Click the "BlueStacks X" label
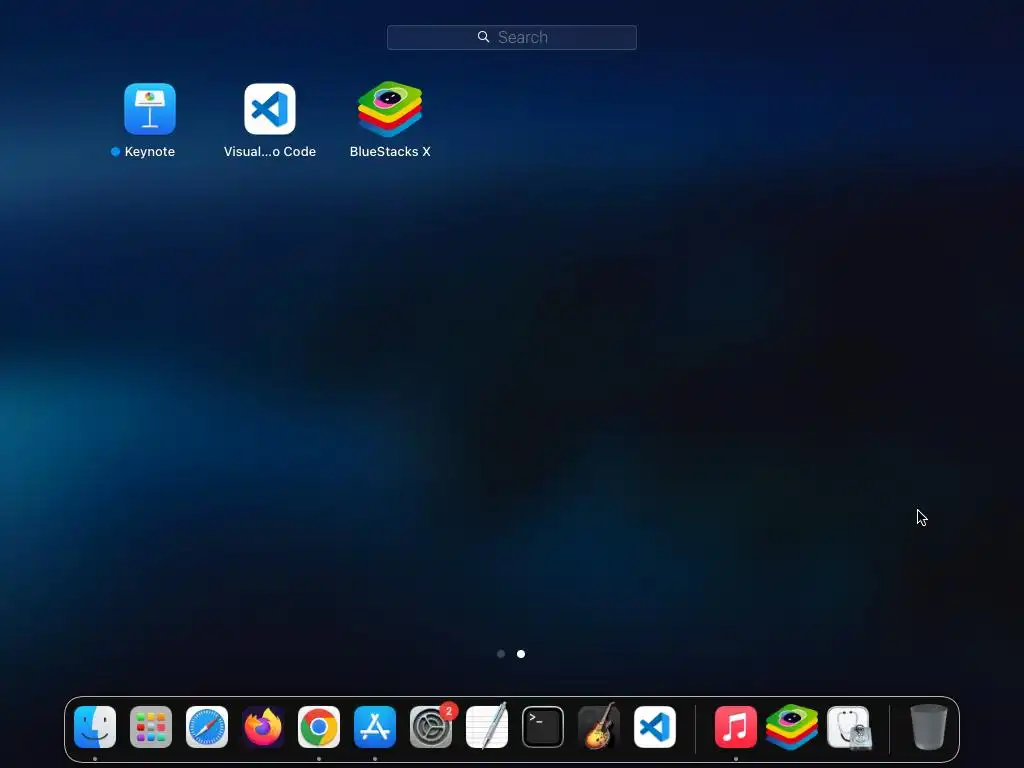Image resolution: width=1024 pixels, height=768 pixels. pyautogui.click(x=390, y=152)
